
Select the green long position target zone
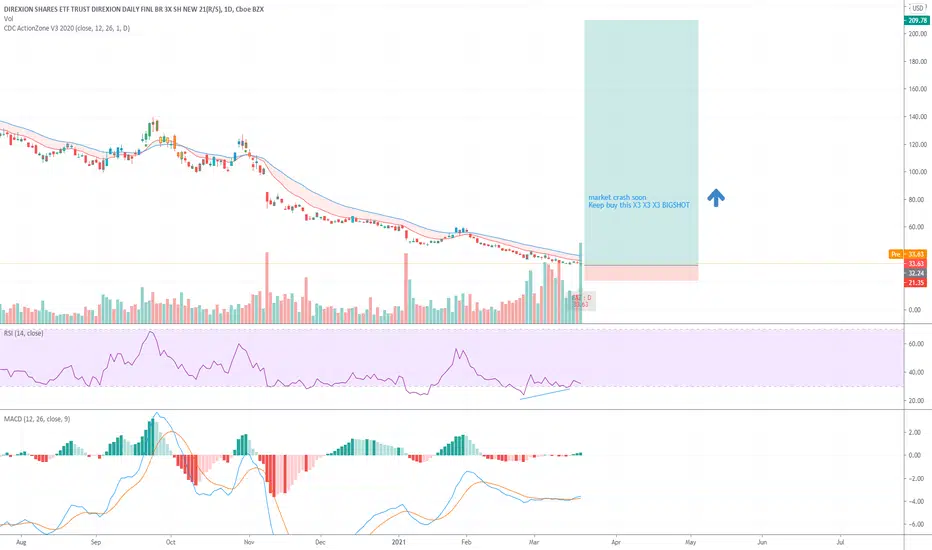641,143
